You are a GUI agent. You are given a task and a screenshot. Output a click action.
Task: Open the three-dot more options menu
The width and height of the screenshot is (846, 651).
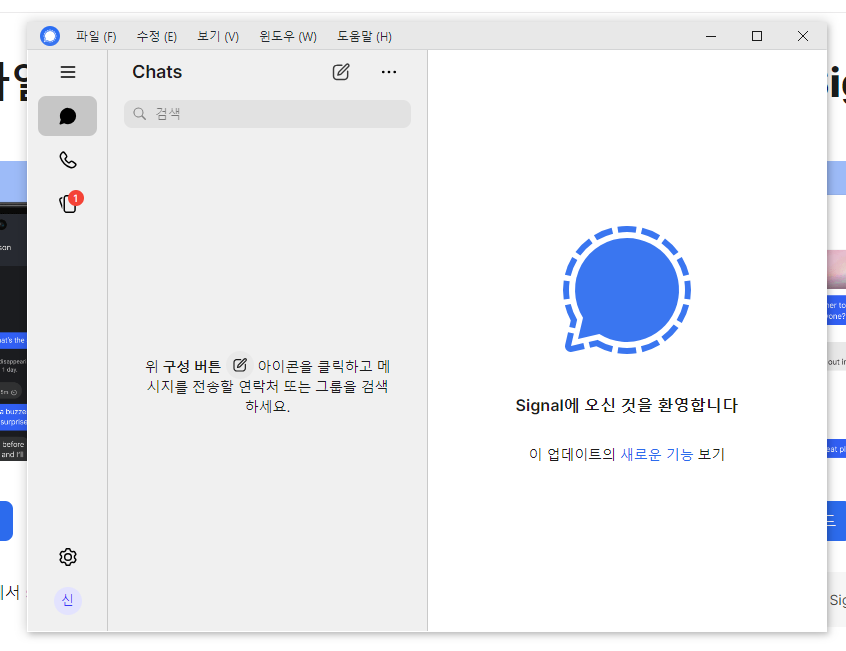(x=388, y=72)
